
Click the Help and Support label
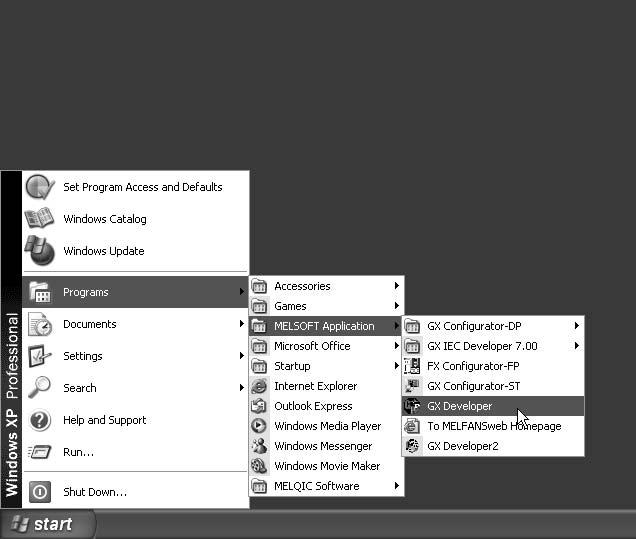tap(105, 420)
